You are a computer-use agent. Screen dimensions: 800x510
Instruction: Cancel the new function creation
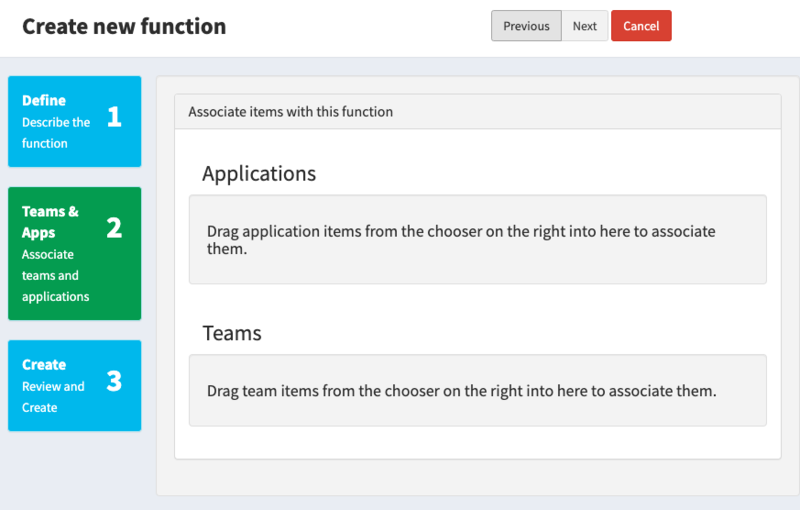[x=641, y=26]
